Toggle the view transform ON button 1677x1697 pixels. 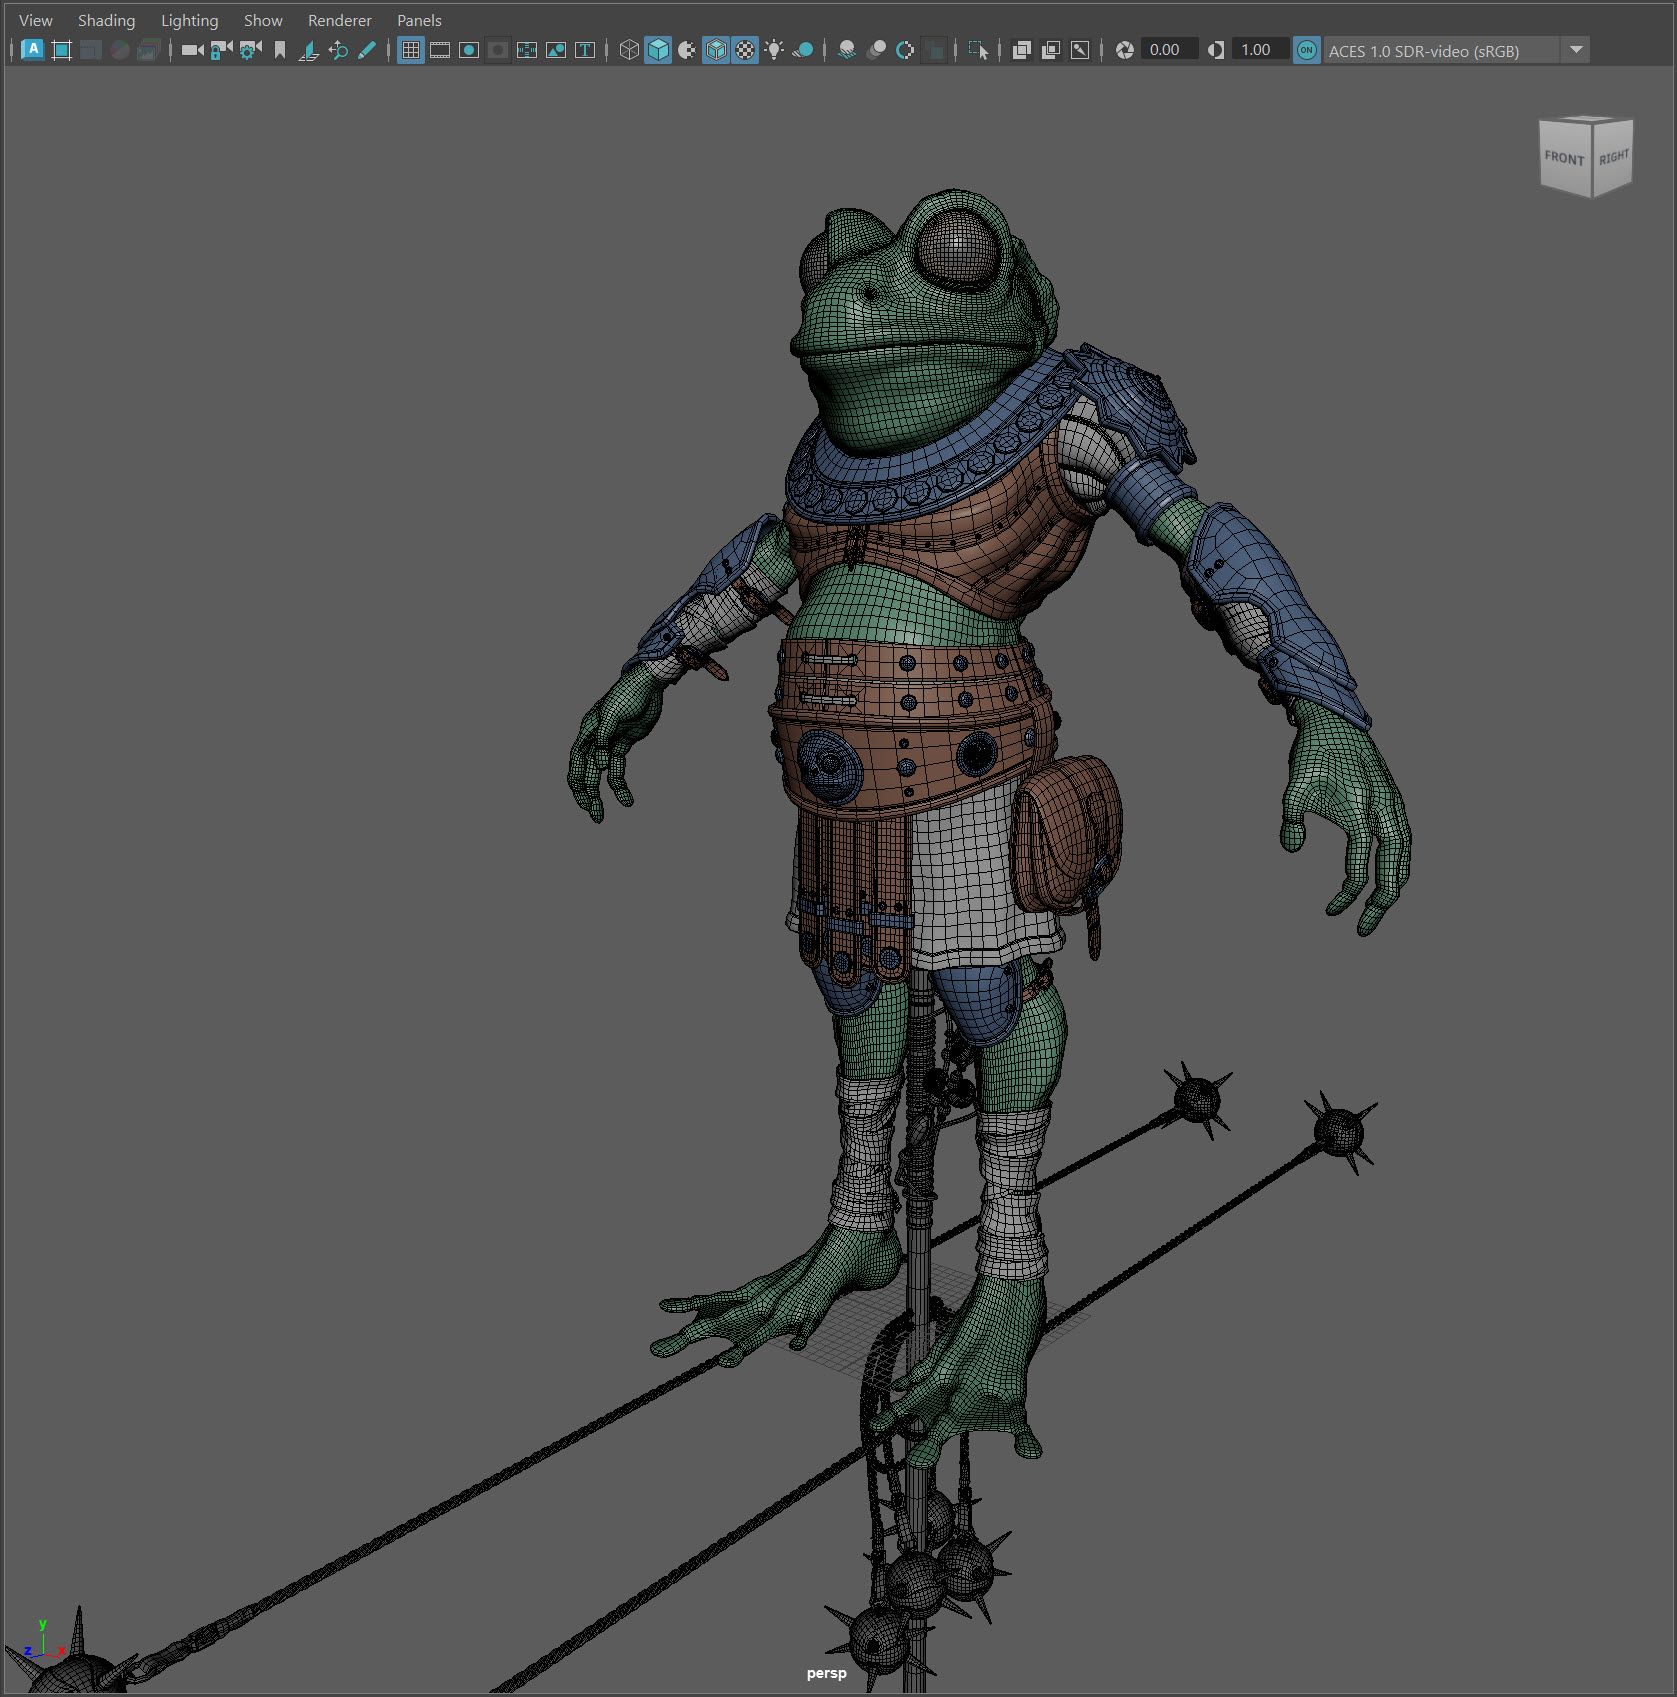point(1306,50)
